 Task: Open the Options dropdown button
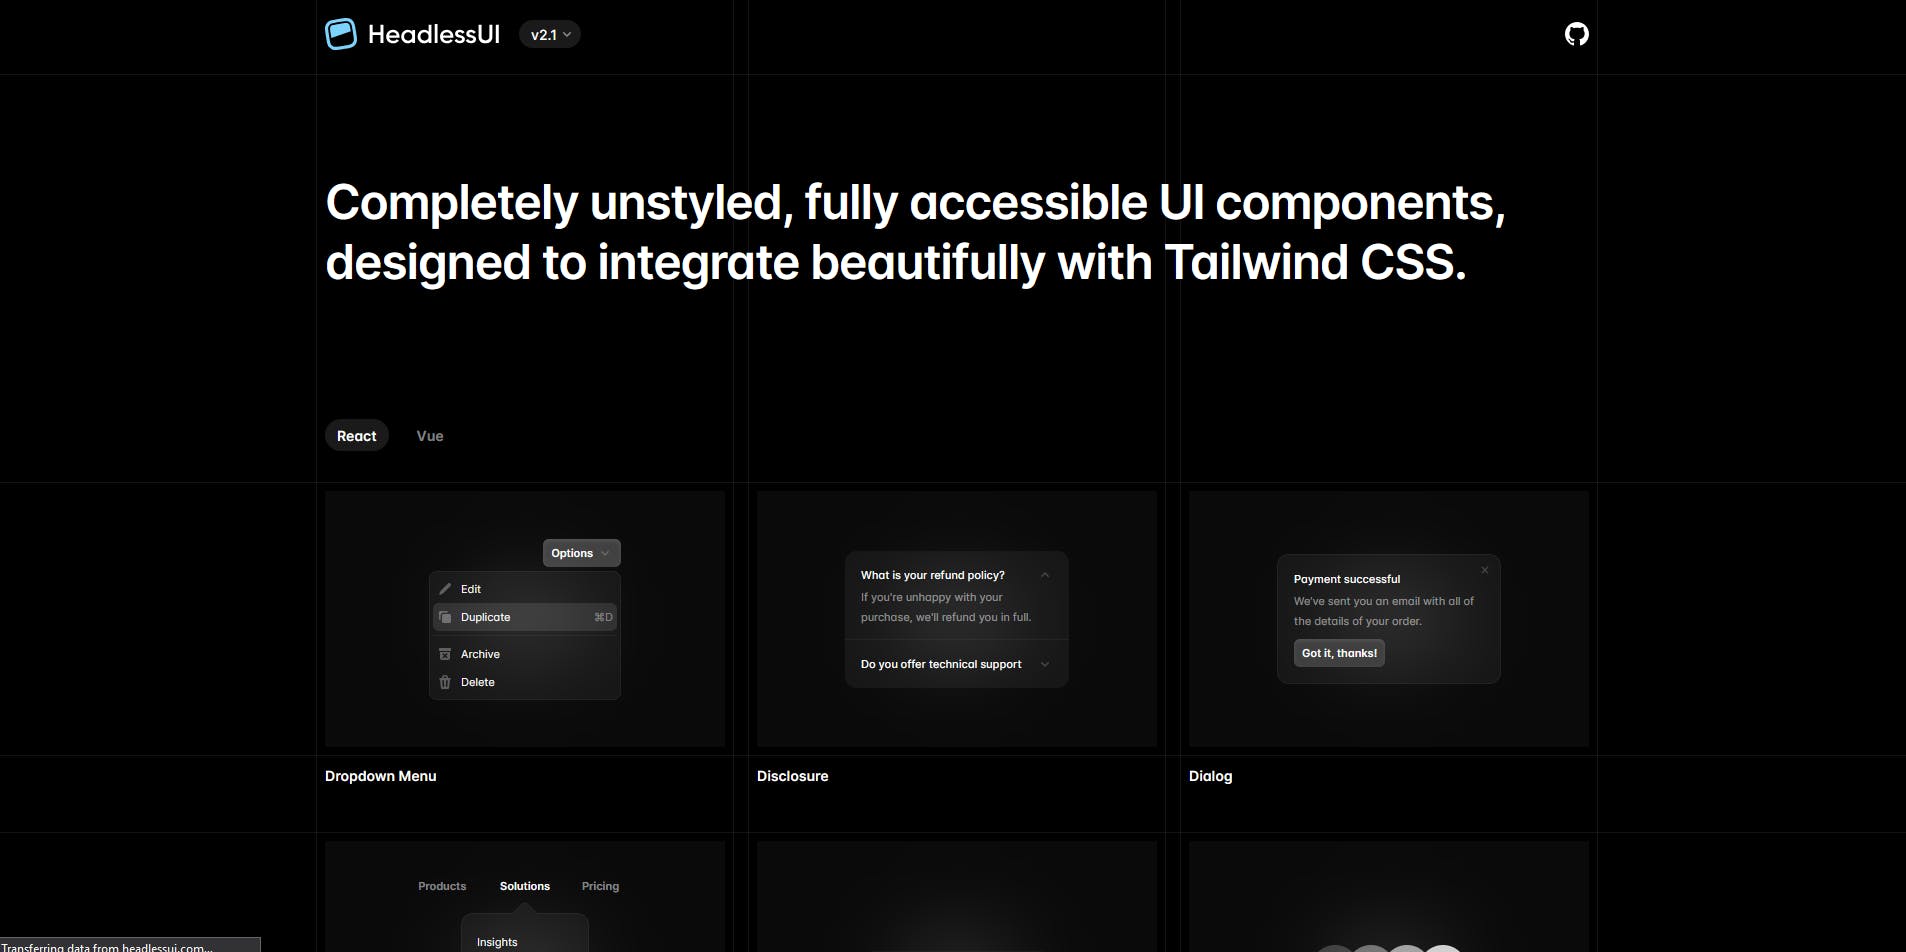click(581, 553)
